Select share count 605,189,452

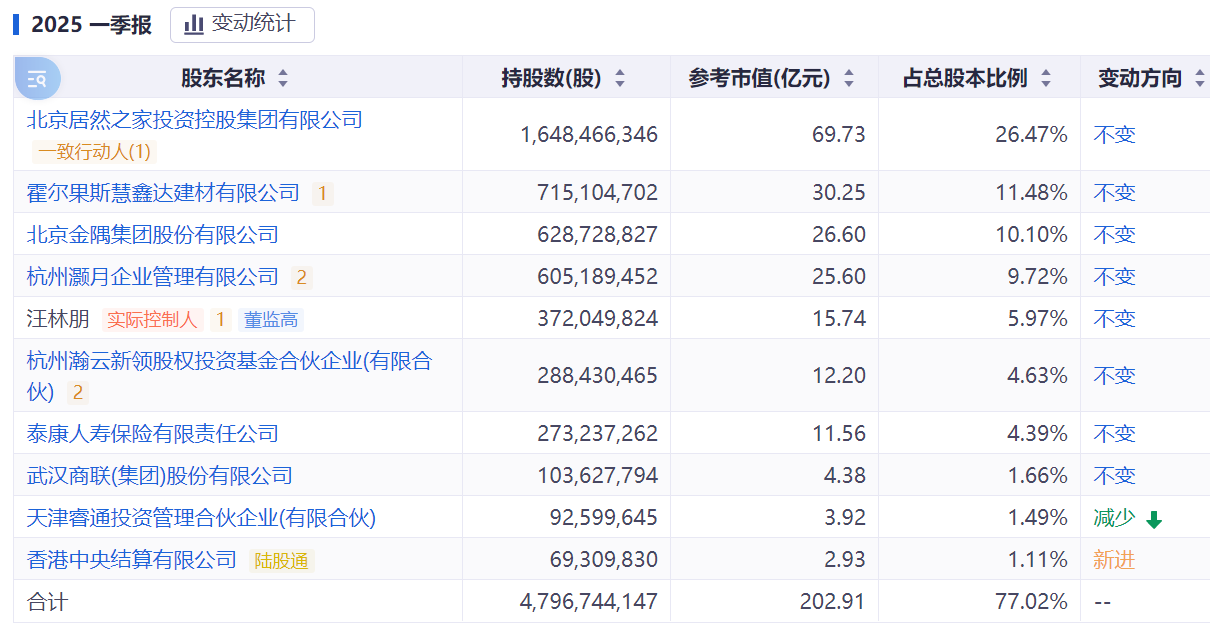(x=598, y=277)
